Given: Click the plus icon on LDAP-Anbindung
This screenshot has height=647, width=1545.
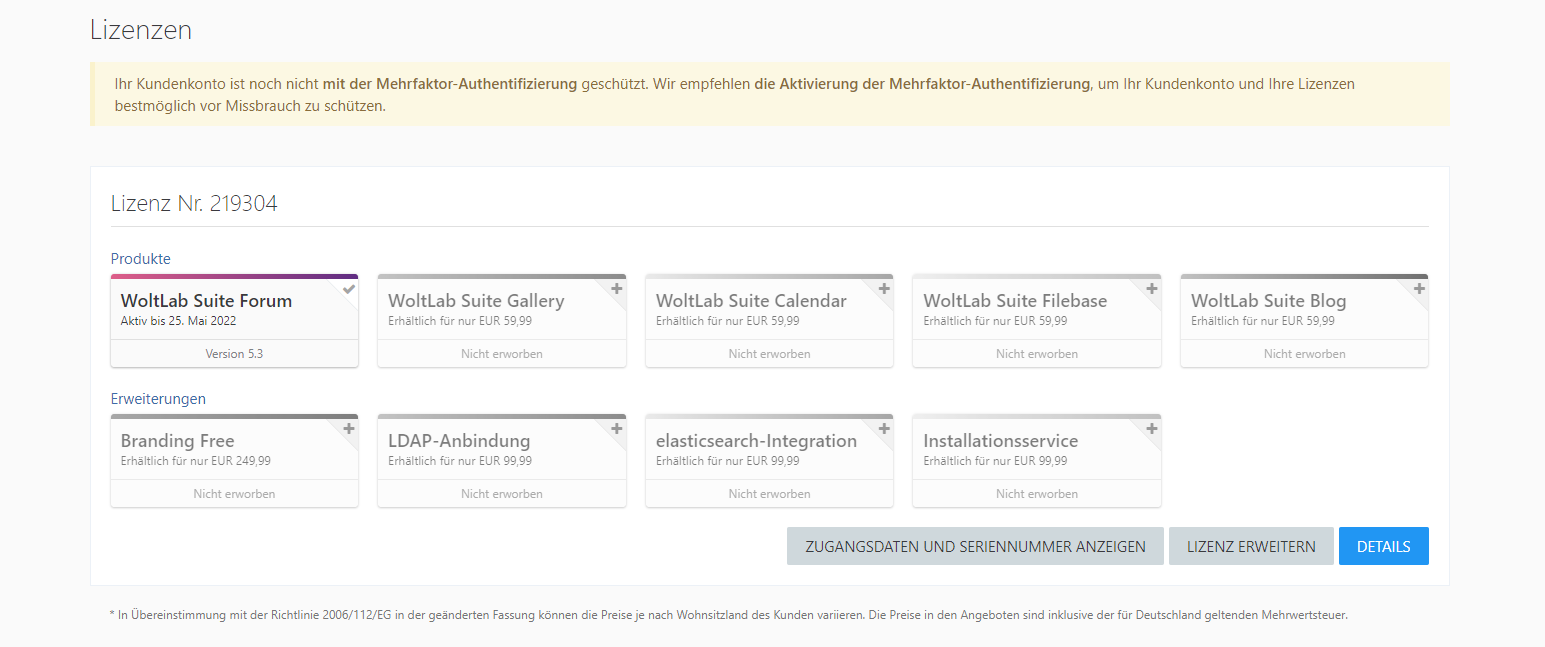Looking at the screenshot, I should [616, 429].
